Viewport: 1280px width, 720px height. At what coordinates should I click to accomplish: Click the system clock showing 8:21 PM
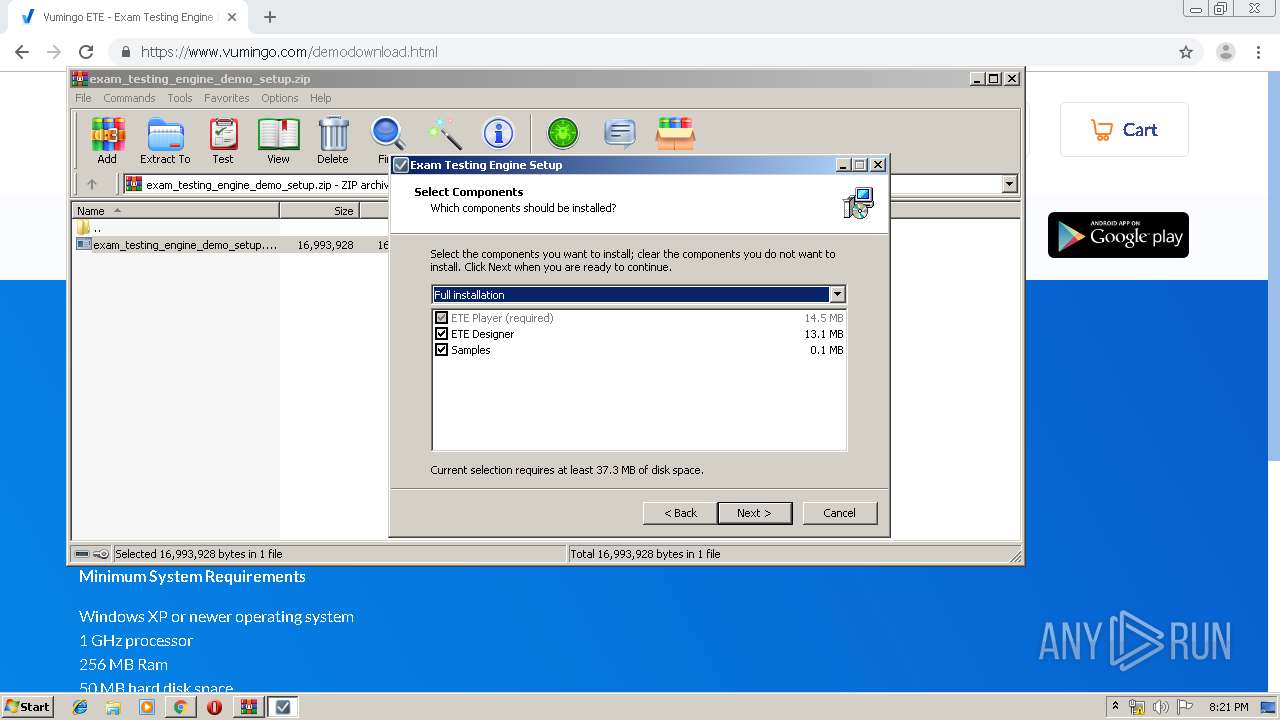1228,707
